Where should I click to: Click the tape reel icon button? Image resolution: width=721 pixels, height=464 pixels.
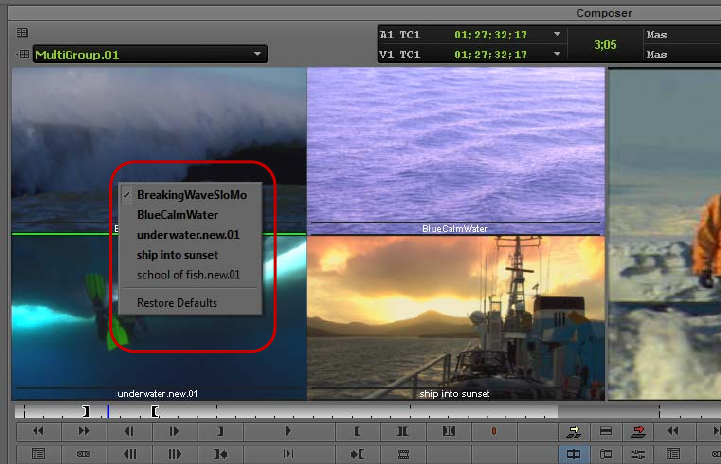(84, 454)
